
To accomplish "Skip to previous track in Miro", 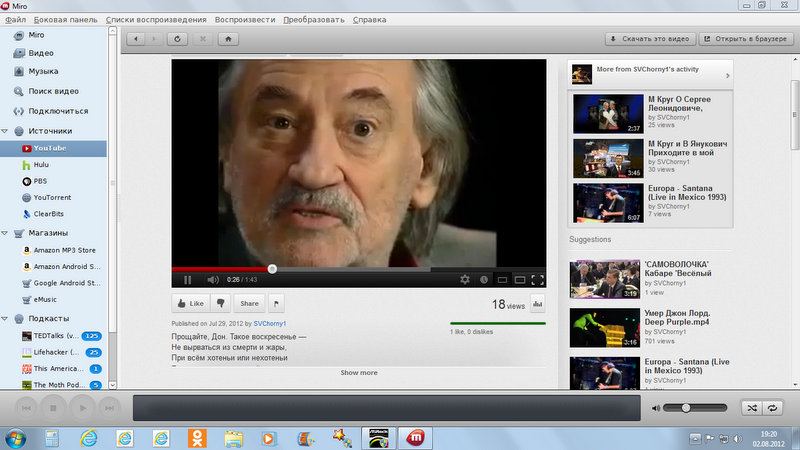I will (x=27, y=408).
